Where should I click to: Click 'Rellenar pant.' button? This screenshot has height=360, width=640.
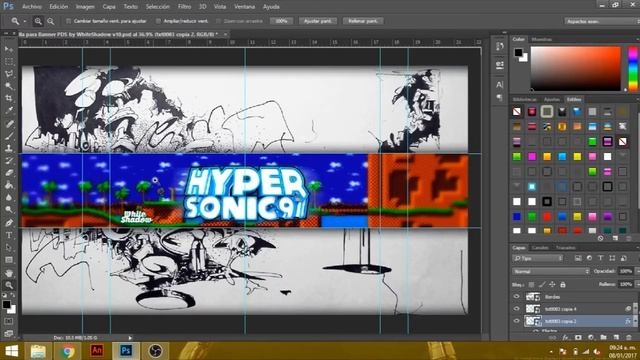coord(363,21)
